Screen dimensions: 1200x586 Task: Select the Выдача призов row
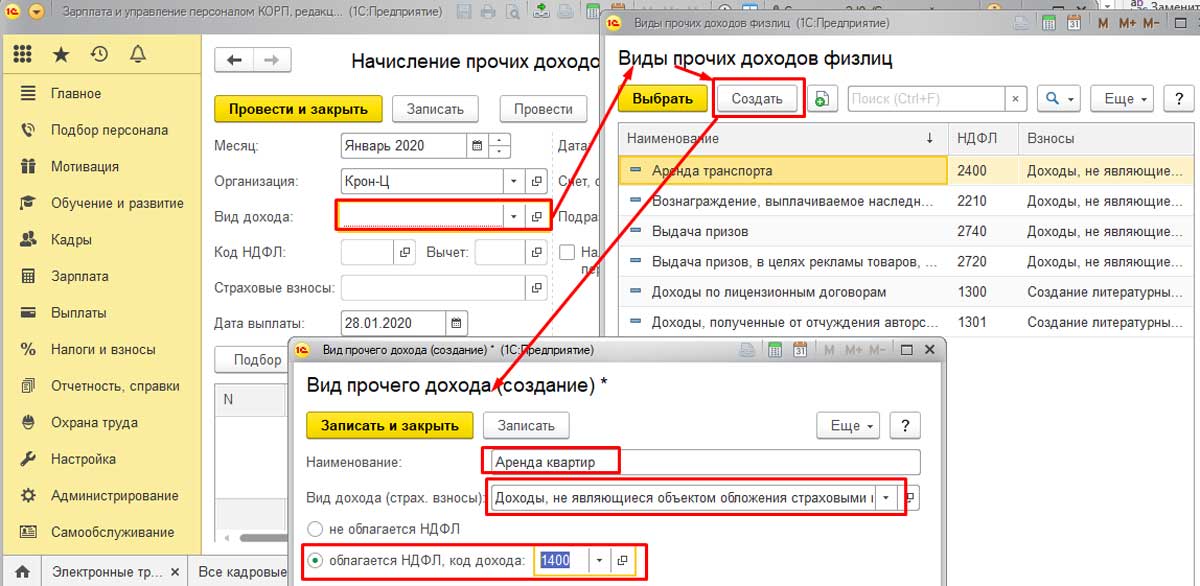pos(700,231)
